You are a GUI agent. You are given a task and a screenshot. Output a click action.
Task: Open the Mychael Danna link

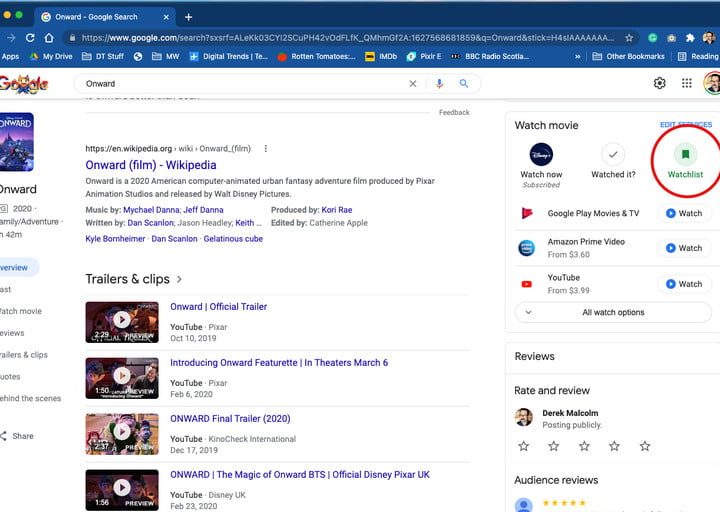(151, 210)
